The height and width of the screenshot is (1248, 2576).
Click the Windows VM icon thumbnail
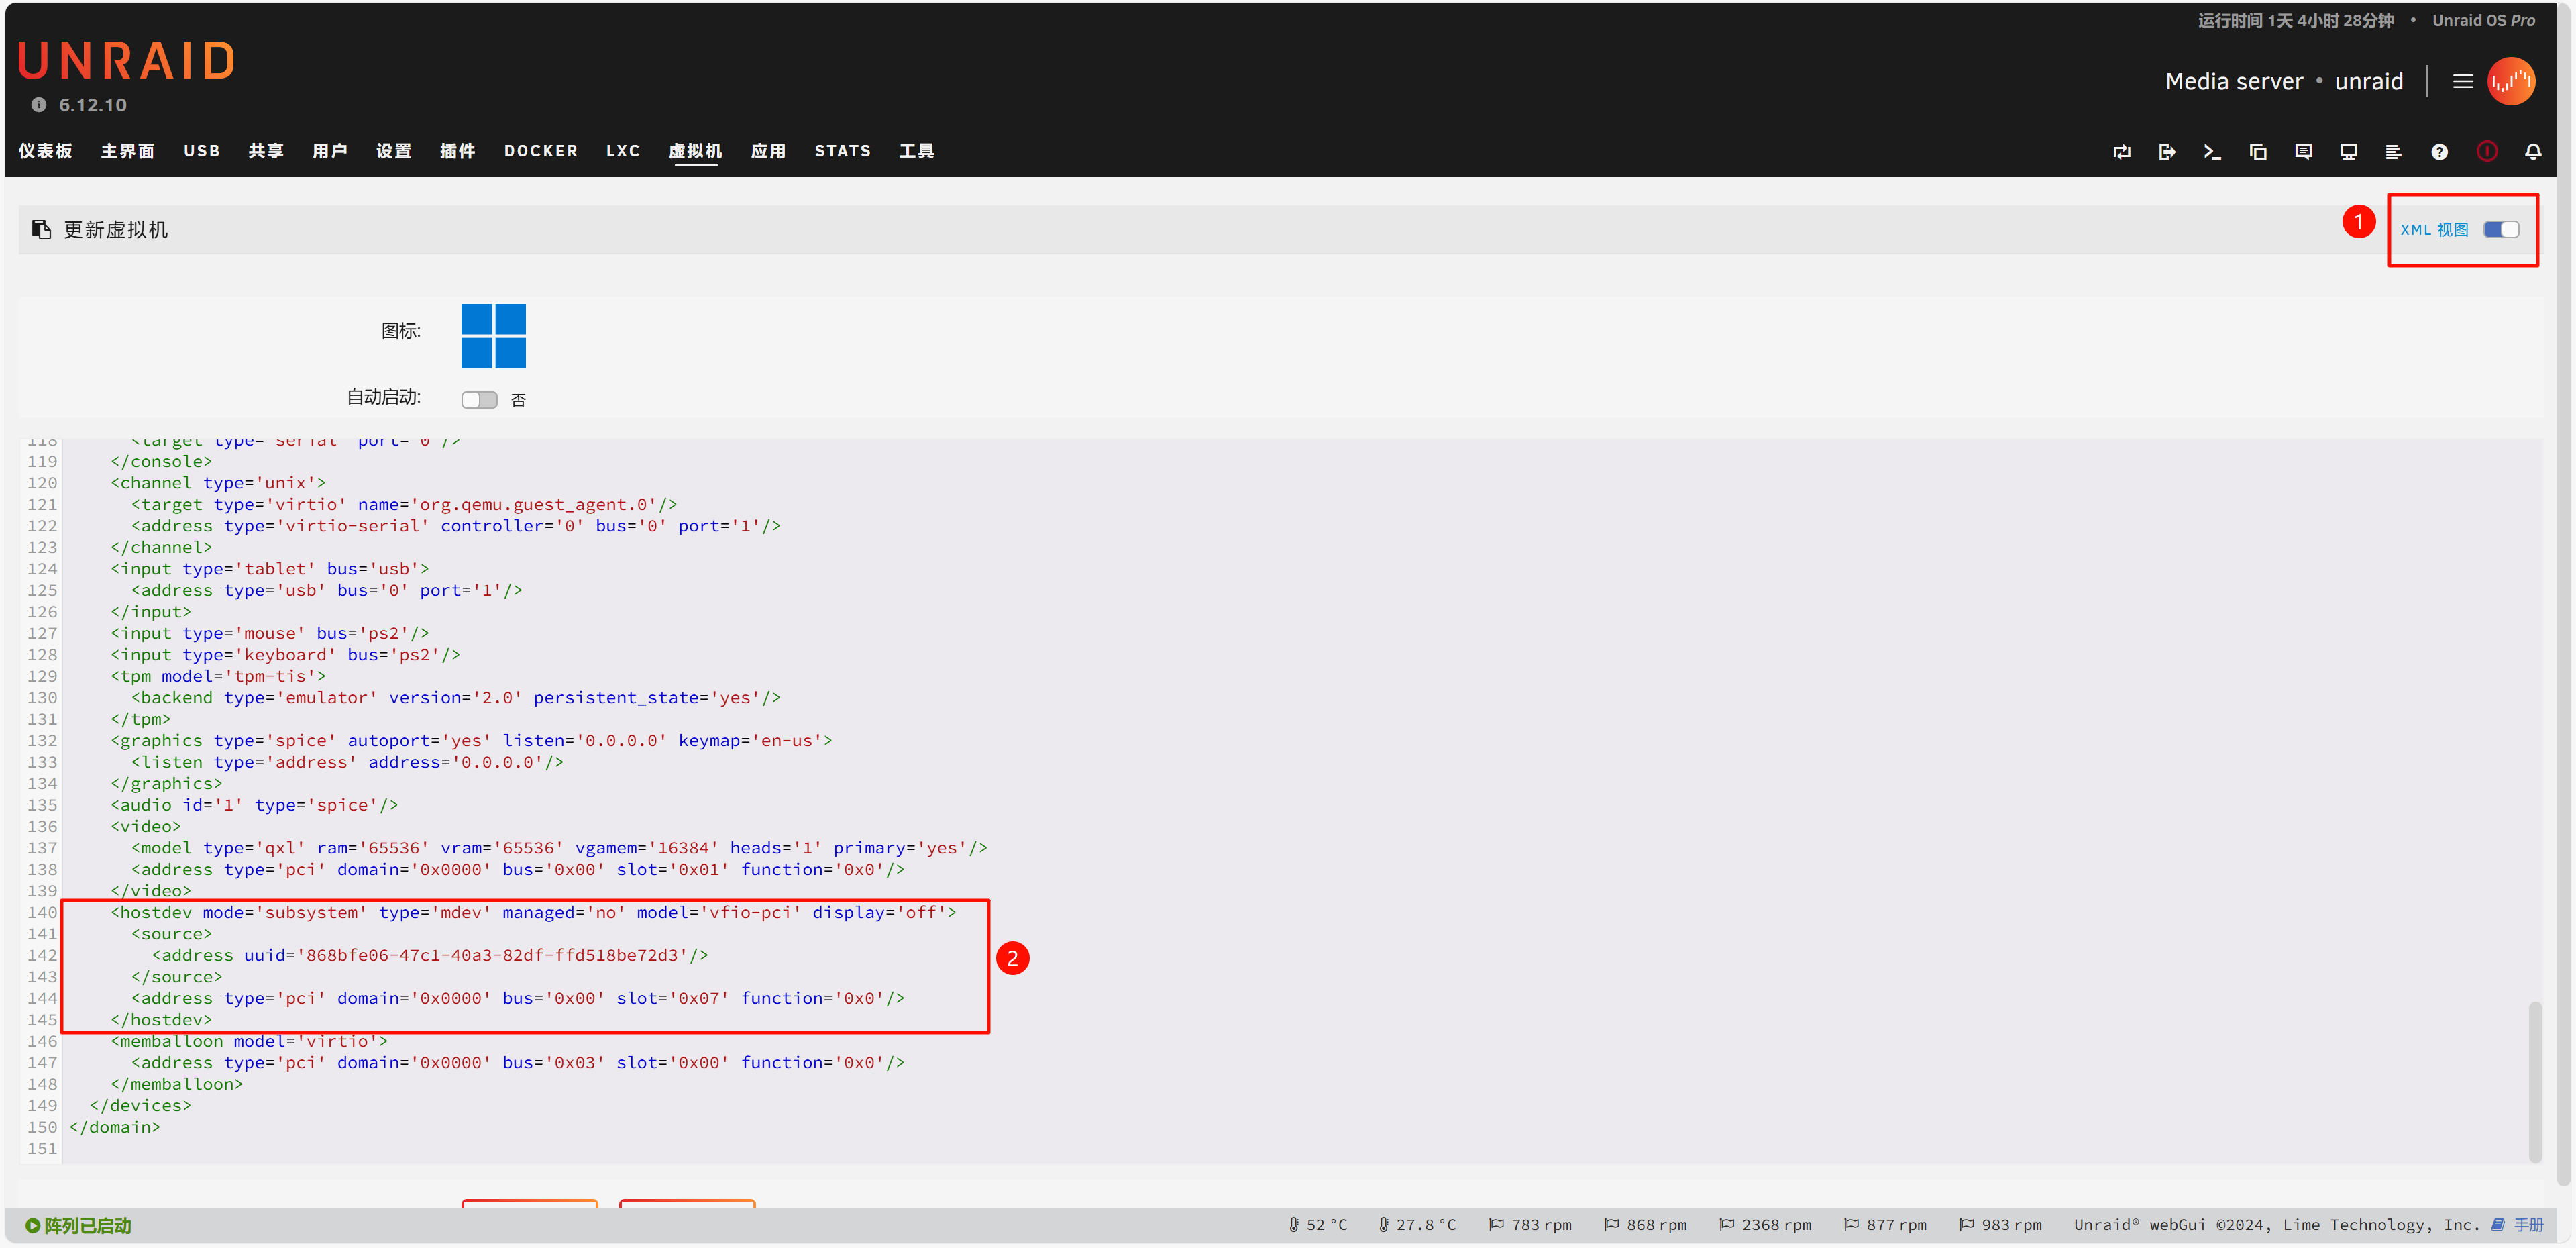[493, 336]
